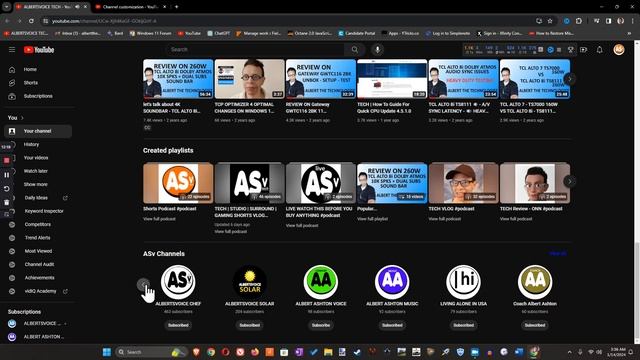The height and width of the screenshot is (360, 640).
Task: Click View all for ASv Channels
Action: (558, 253)
